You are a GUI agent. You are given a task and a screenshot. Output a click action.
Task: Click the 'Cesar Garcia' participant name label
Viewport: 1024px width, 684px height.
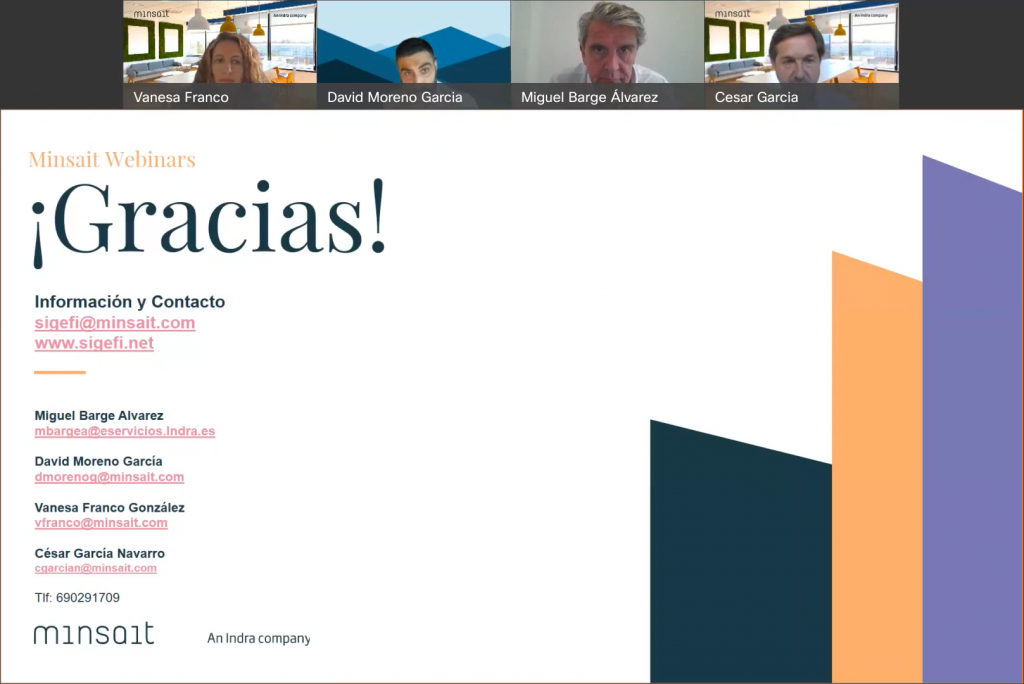[756, 97]
